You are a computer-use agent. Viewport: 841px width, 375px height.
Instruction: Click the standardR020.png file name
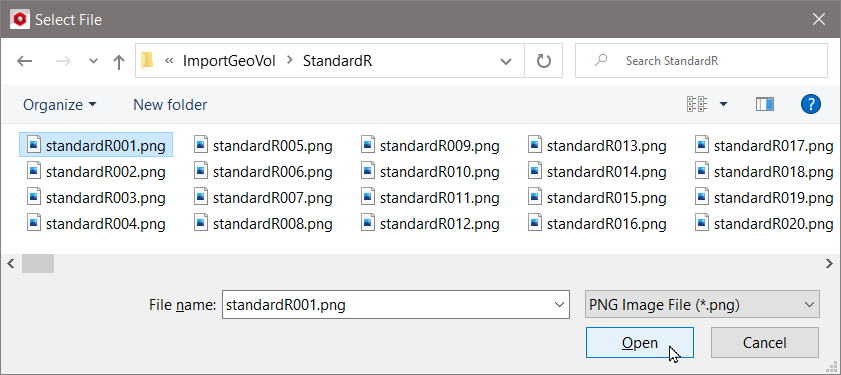(773, 224)
